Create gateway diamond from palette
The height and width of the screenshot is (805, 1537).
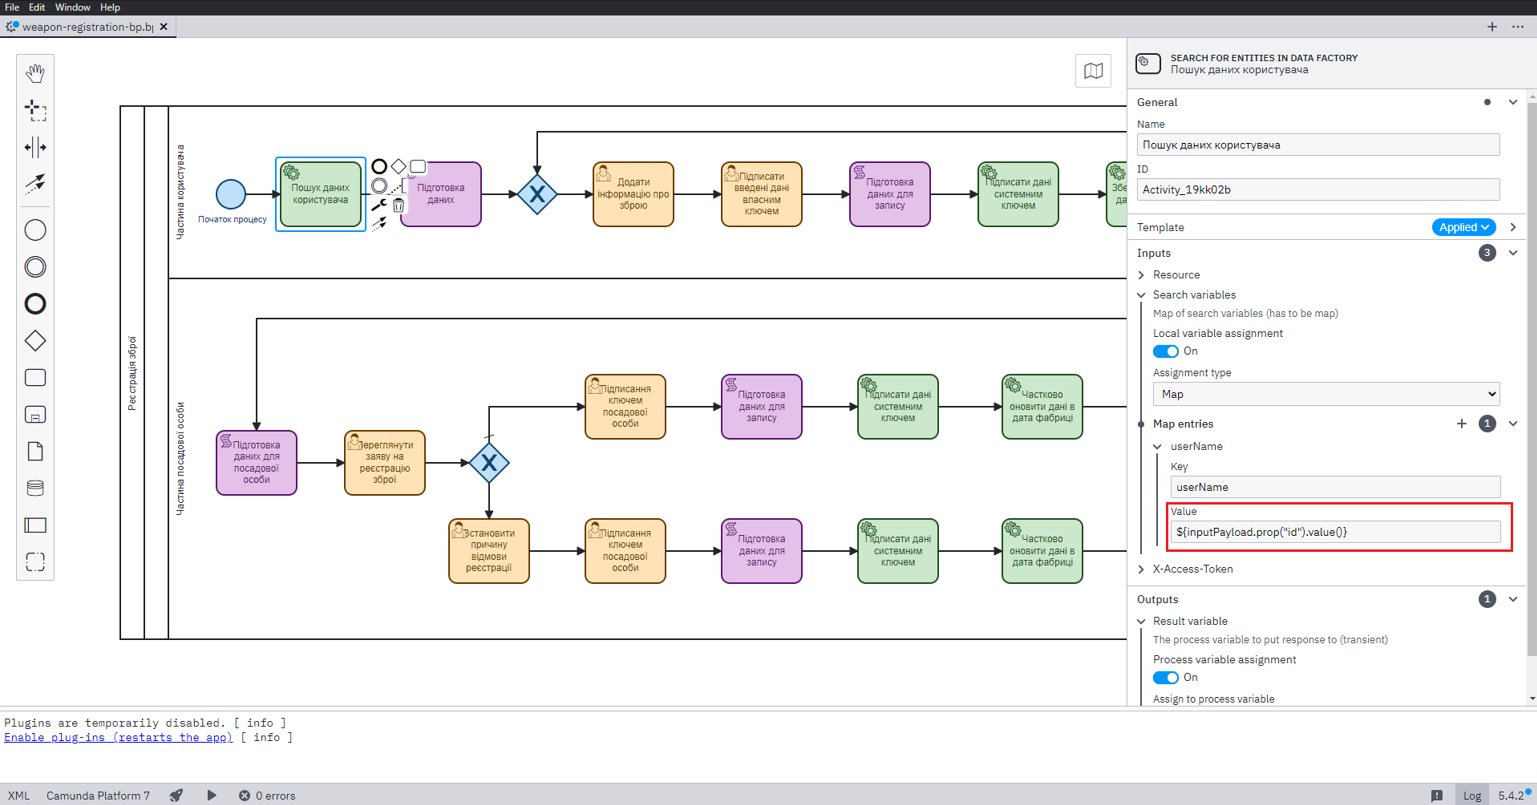pos(35,341)
